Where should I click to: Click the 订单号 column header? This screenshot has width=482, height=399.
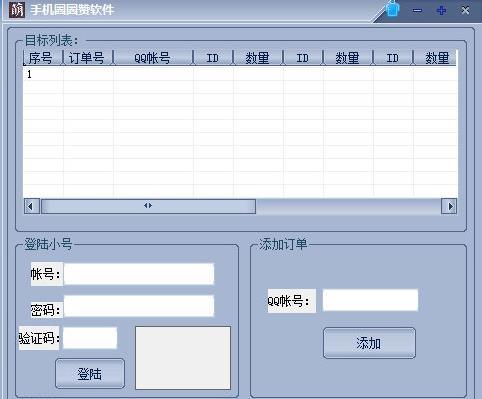[88, 58]
